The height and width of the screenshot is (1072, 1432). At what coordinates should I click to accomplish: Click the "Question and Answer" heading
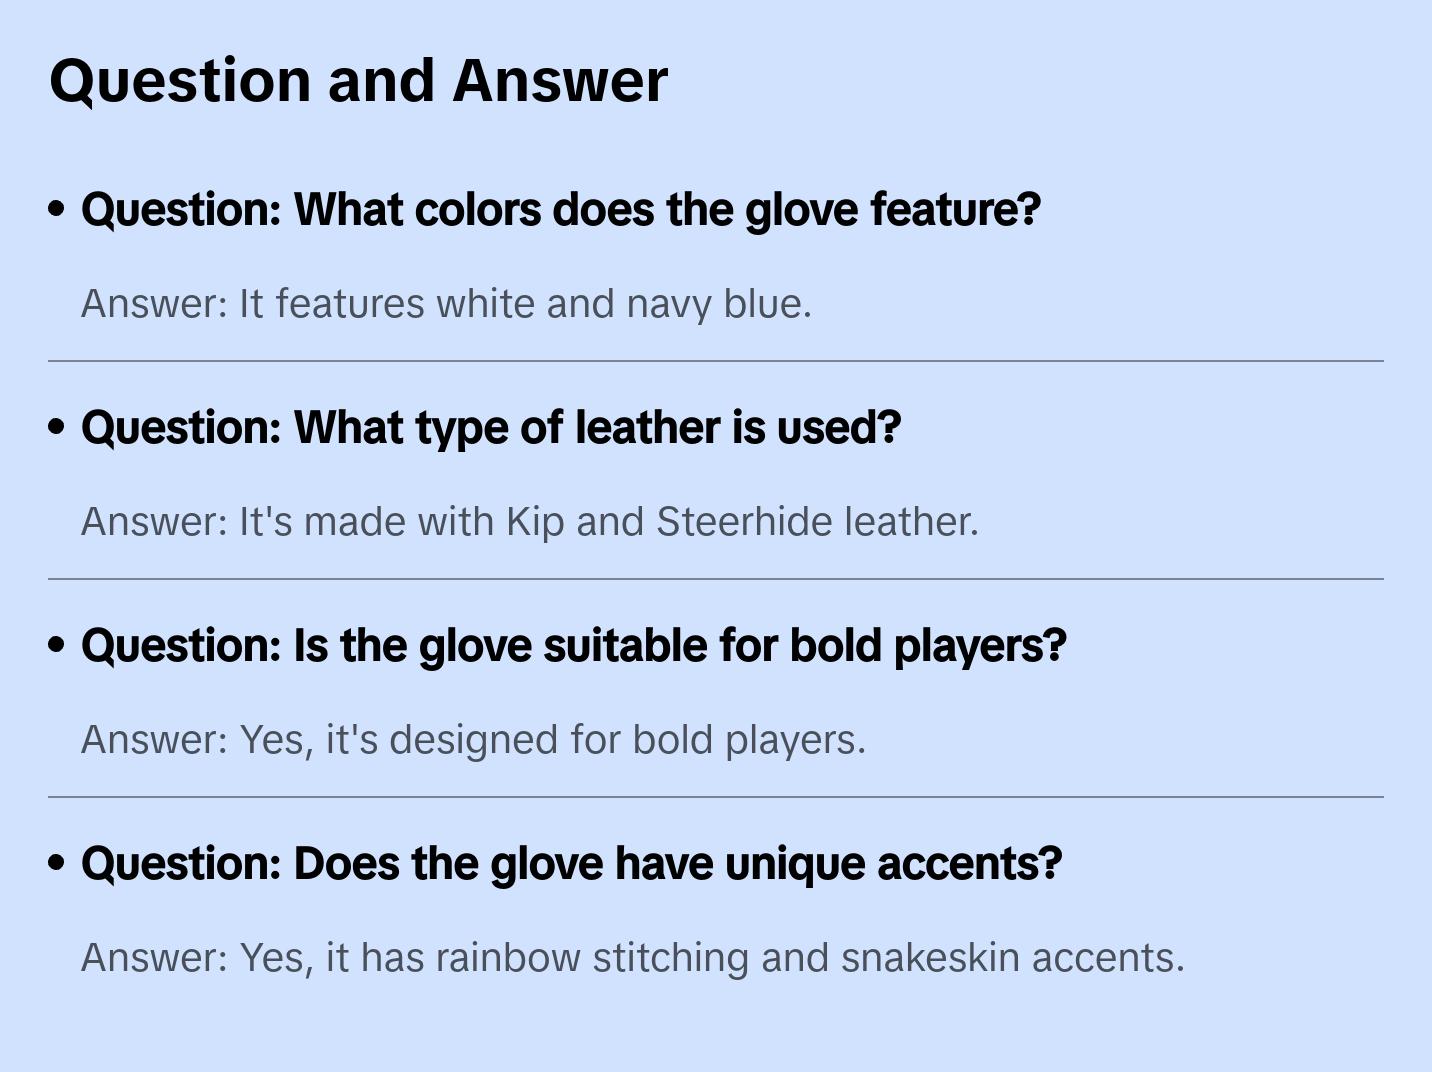tap(358, 80)
